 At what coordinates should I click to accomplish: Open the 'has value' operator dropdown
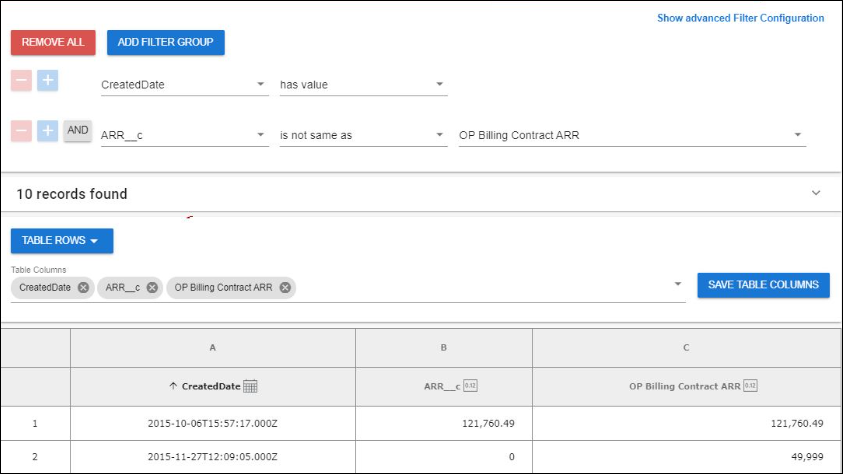363,84
